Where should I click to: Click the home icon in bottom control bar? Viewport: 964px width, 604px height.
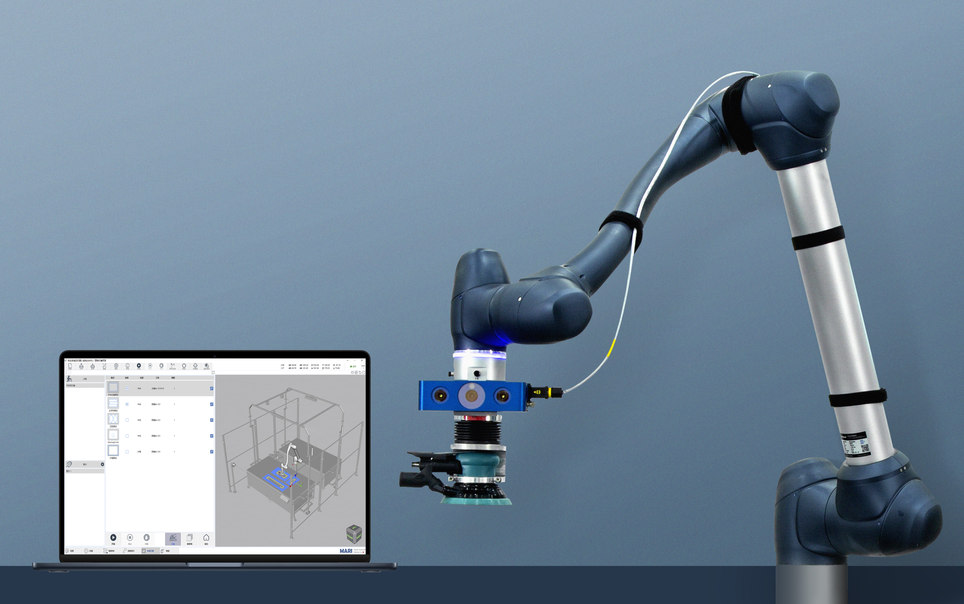coord(206,538)
